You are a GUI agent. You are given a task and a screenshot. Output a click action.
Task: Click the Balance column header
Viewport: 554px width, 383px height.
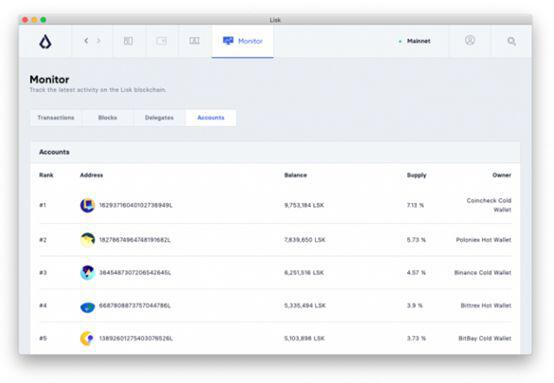click(x=296, y=175)
